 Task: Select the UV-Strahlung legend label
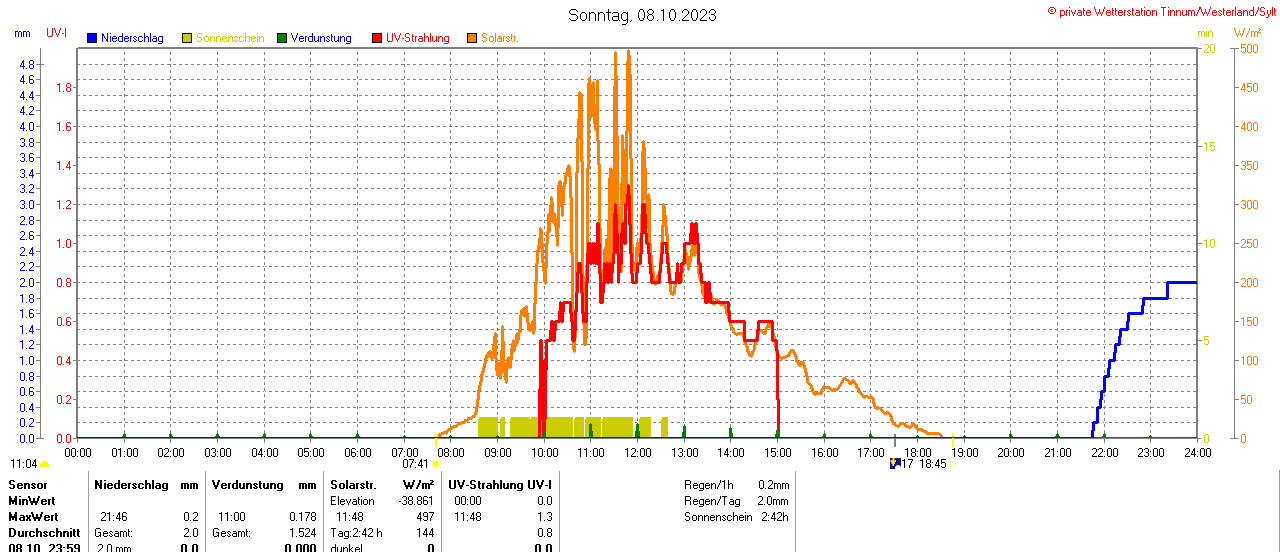[x=418, y=38]
